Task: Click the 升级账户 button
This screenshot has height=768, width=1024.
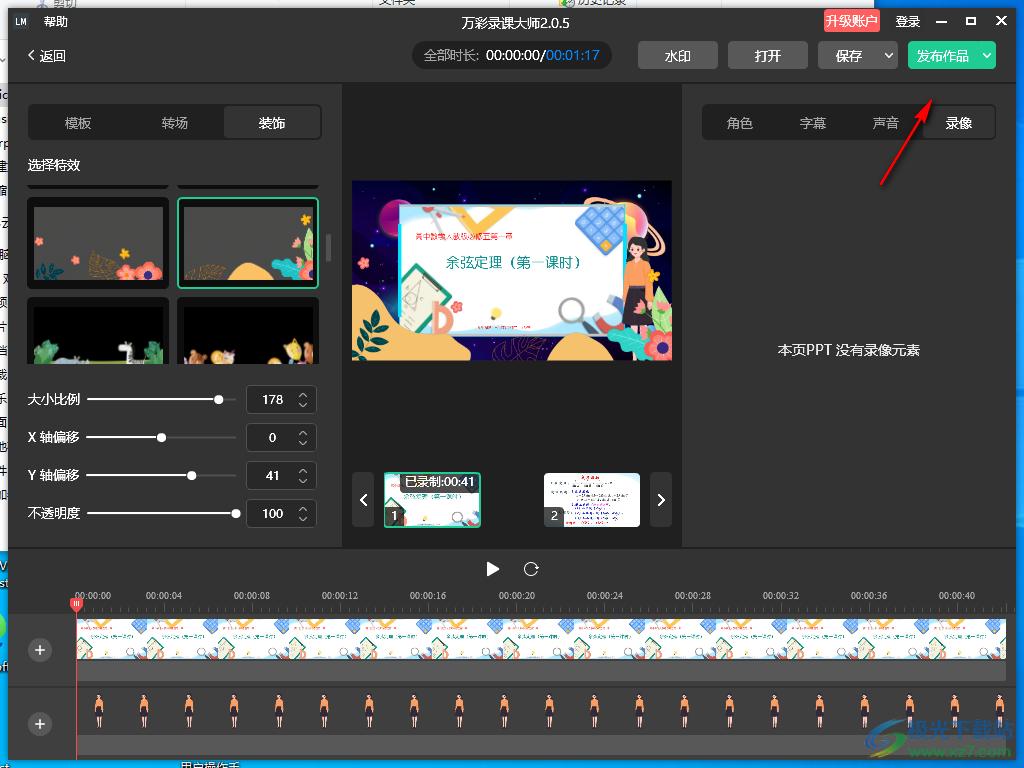Action: (x=851, y=21)
